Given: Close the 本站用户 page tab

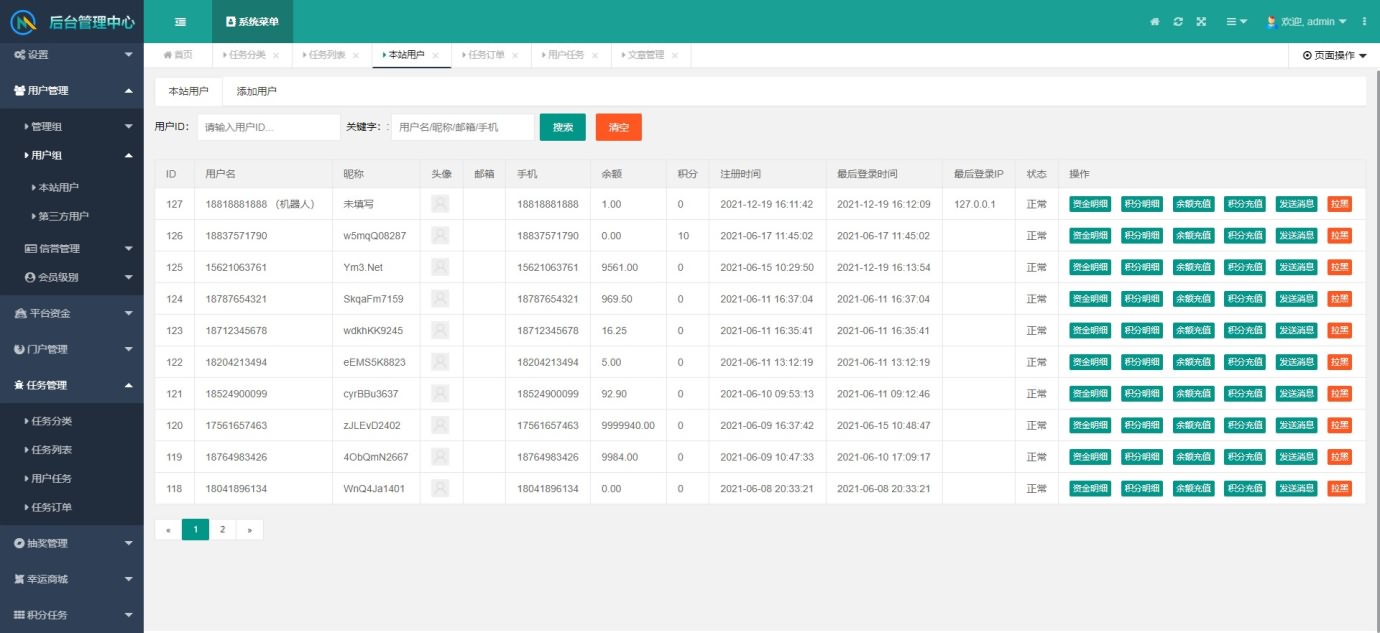Looking at the screenshot, I should (436, 56).
